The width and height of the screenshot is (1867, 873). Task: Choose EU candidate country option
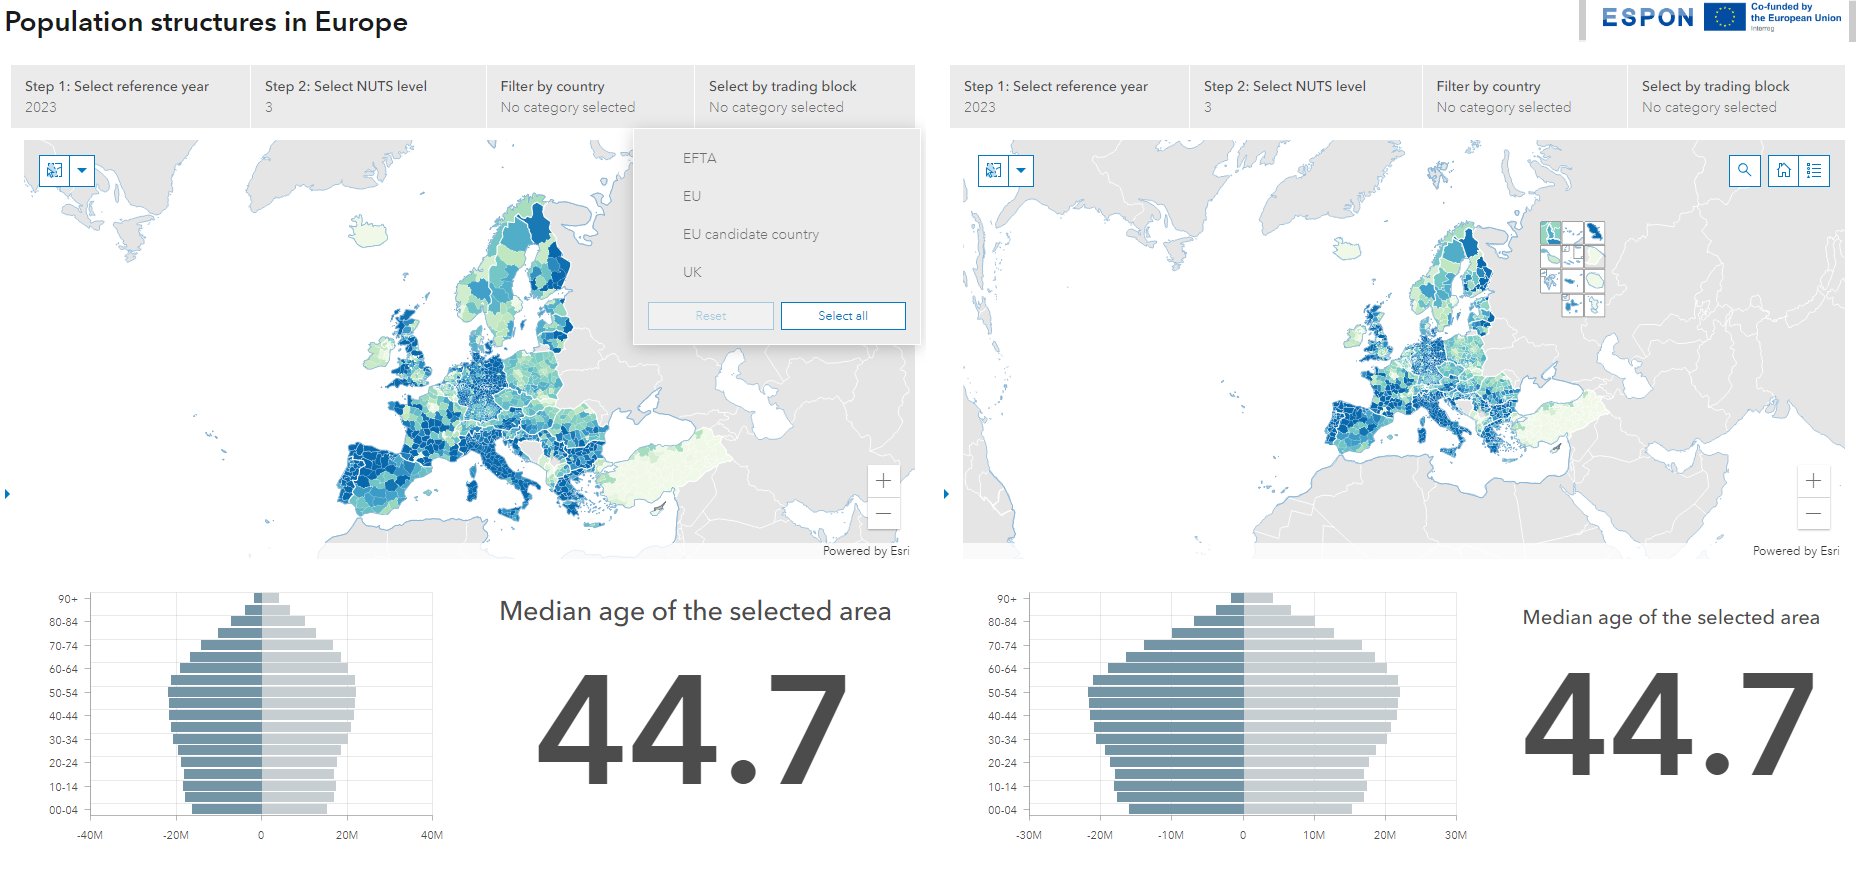tap(776, 234)
